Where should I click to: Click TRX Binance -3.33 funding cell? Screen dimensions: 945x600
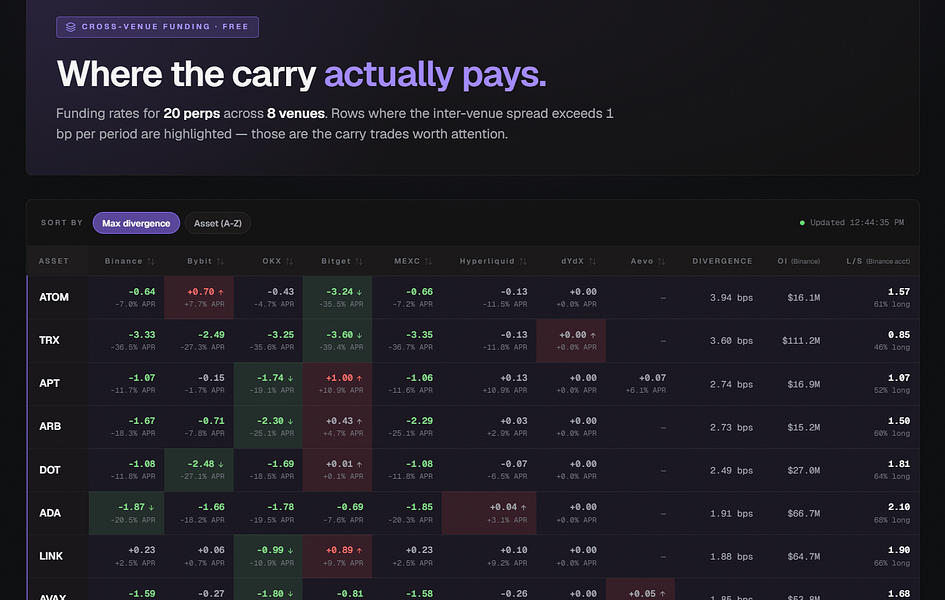click(x=127, y=341)
